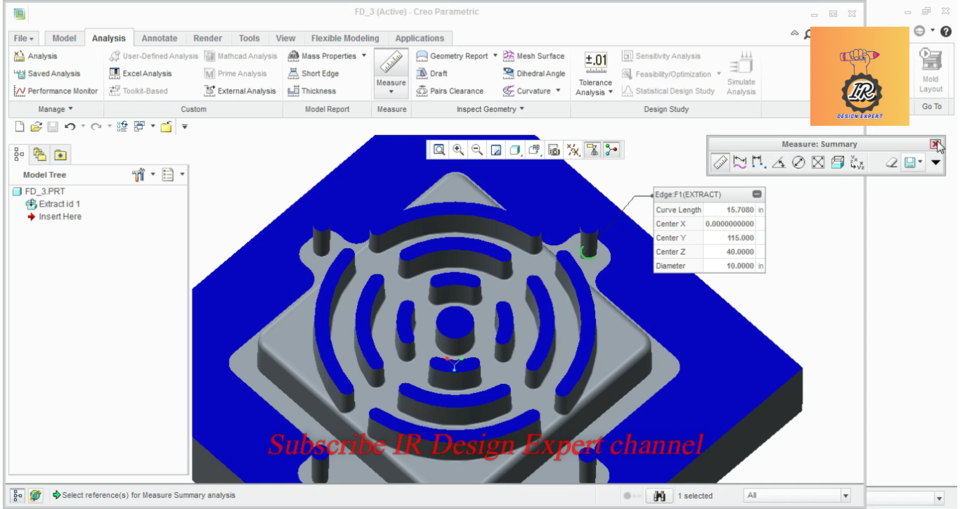Screen dimensions: 960x509
Task: Switch to Folder Browser navigator tab
Action: coord(40,154)
